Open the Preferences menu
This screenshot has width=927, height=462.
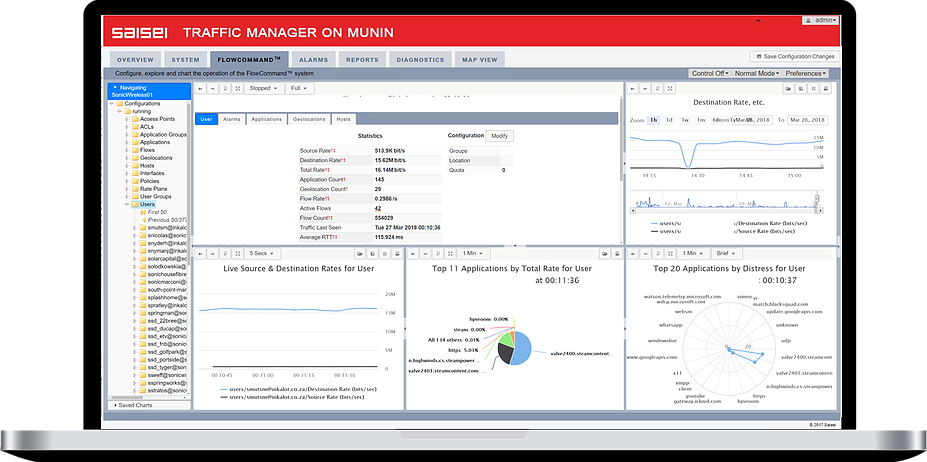tap(806, 73)
